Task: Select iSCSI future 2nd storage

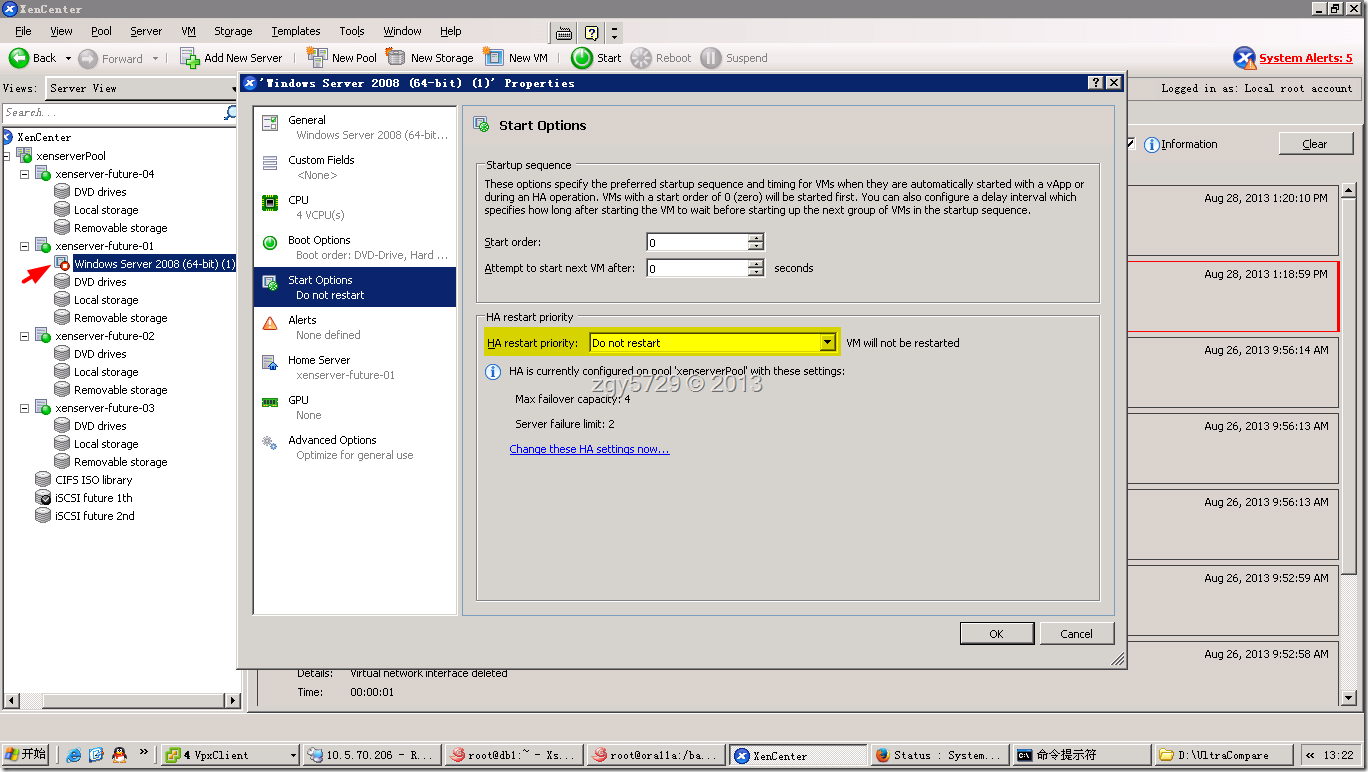Action: coord(94,516)
